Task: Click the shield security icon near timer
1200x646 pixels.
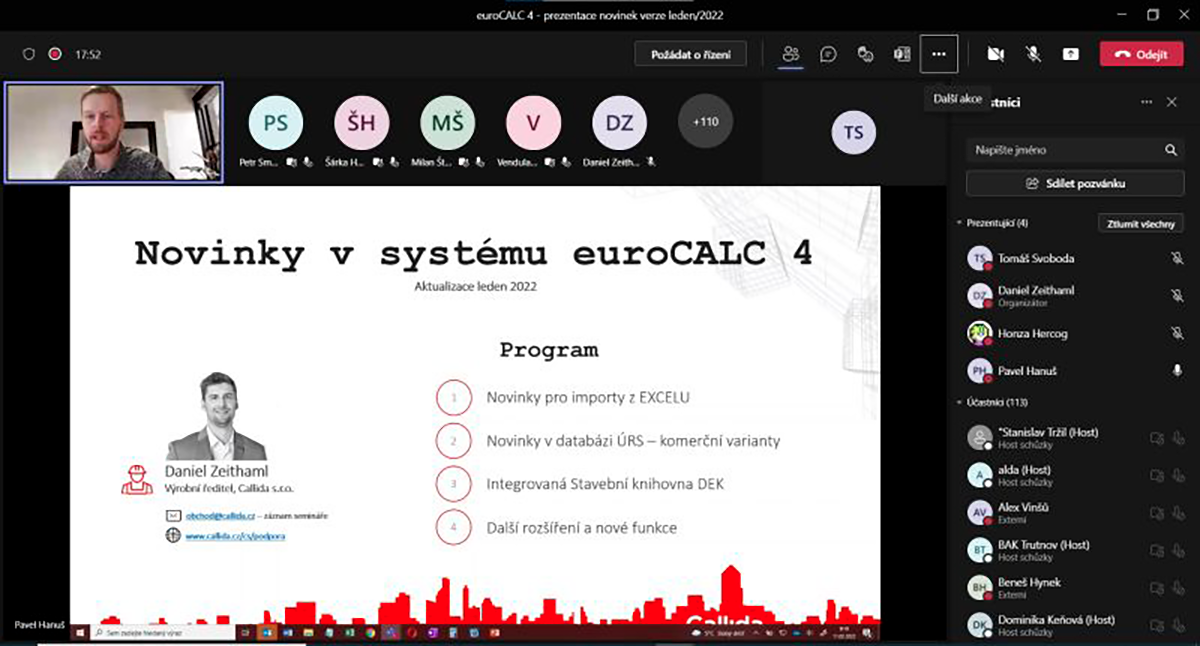Action: pyautogui.click(x=29, y=54)
